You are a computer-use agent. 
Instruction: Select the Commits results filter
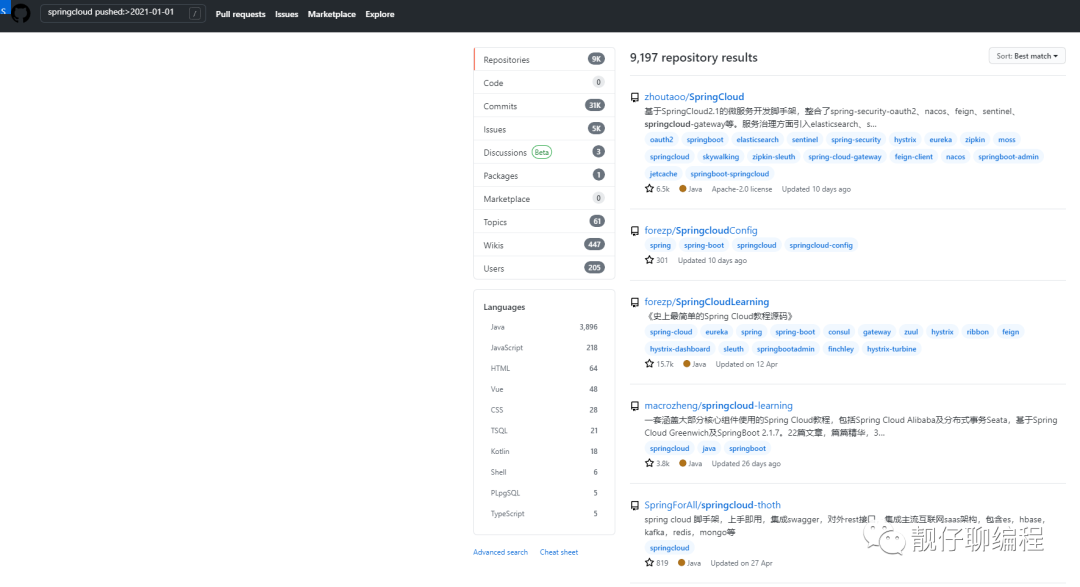click(543, 105)
